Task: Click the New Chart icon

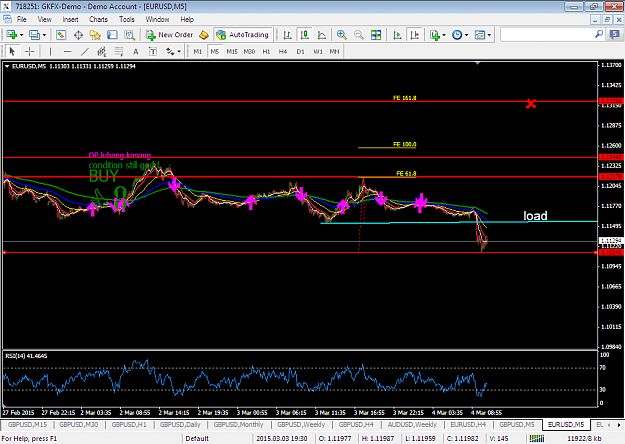Action: [11, 35]
